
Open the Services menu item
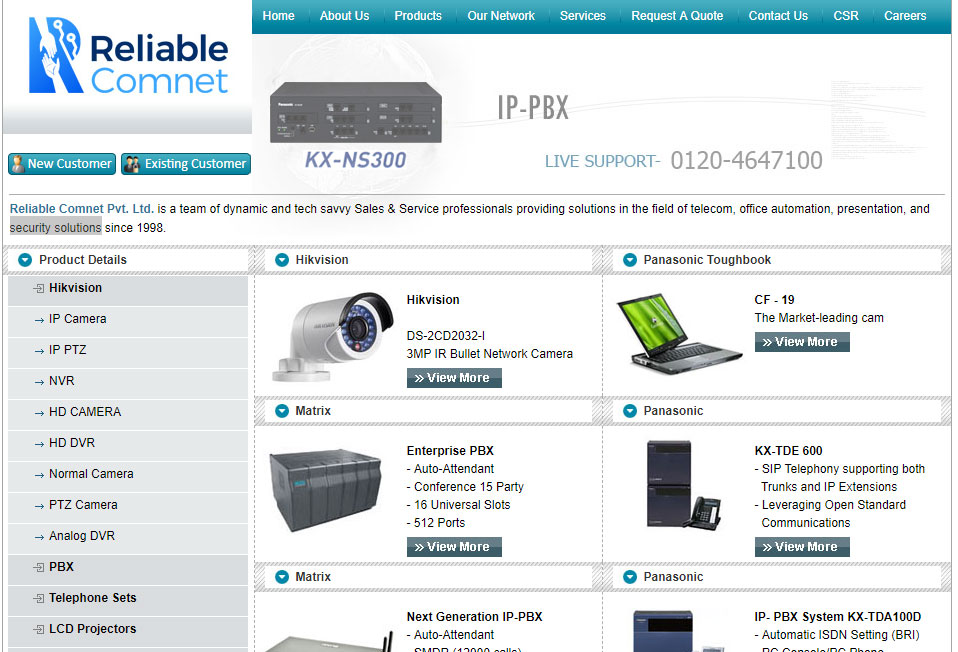point(583,16)
